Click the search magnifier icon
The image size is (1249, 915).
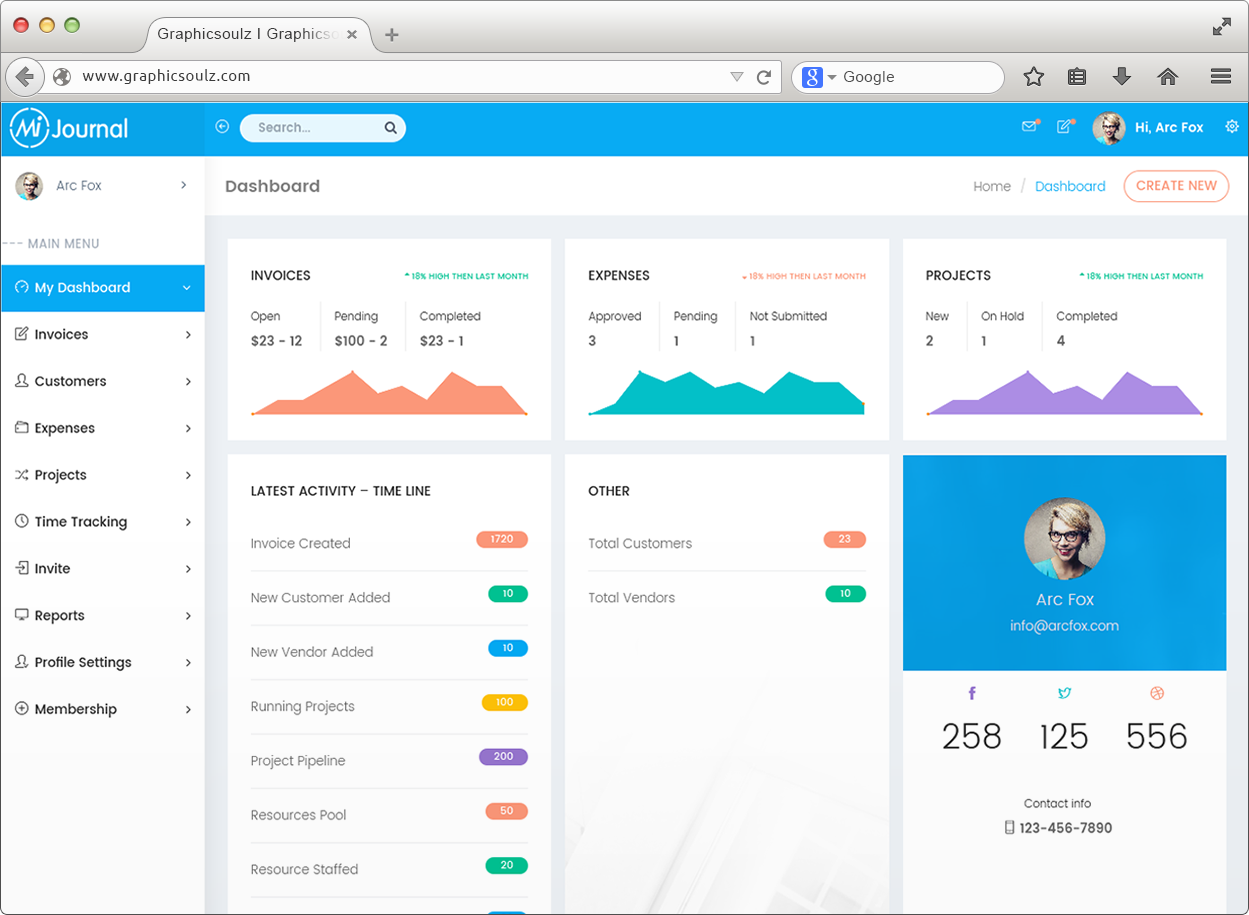click(390, 128)
